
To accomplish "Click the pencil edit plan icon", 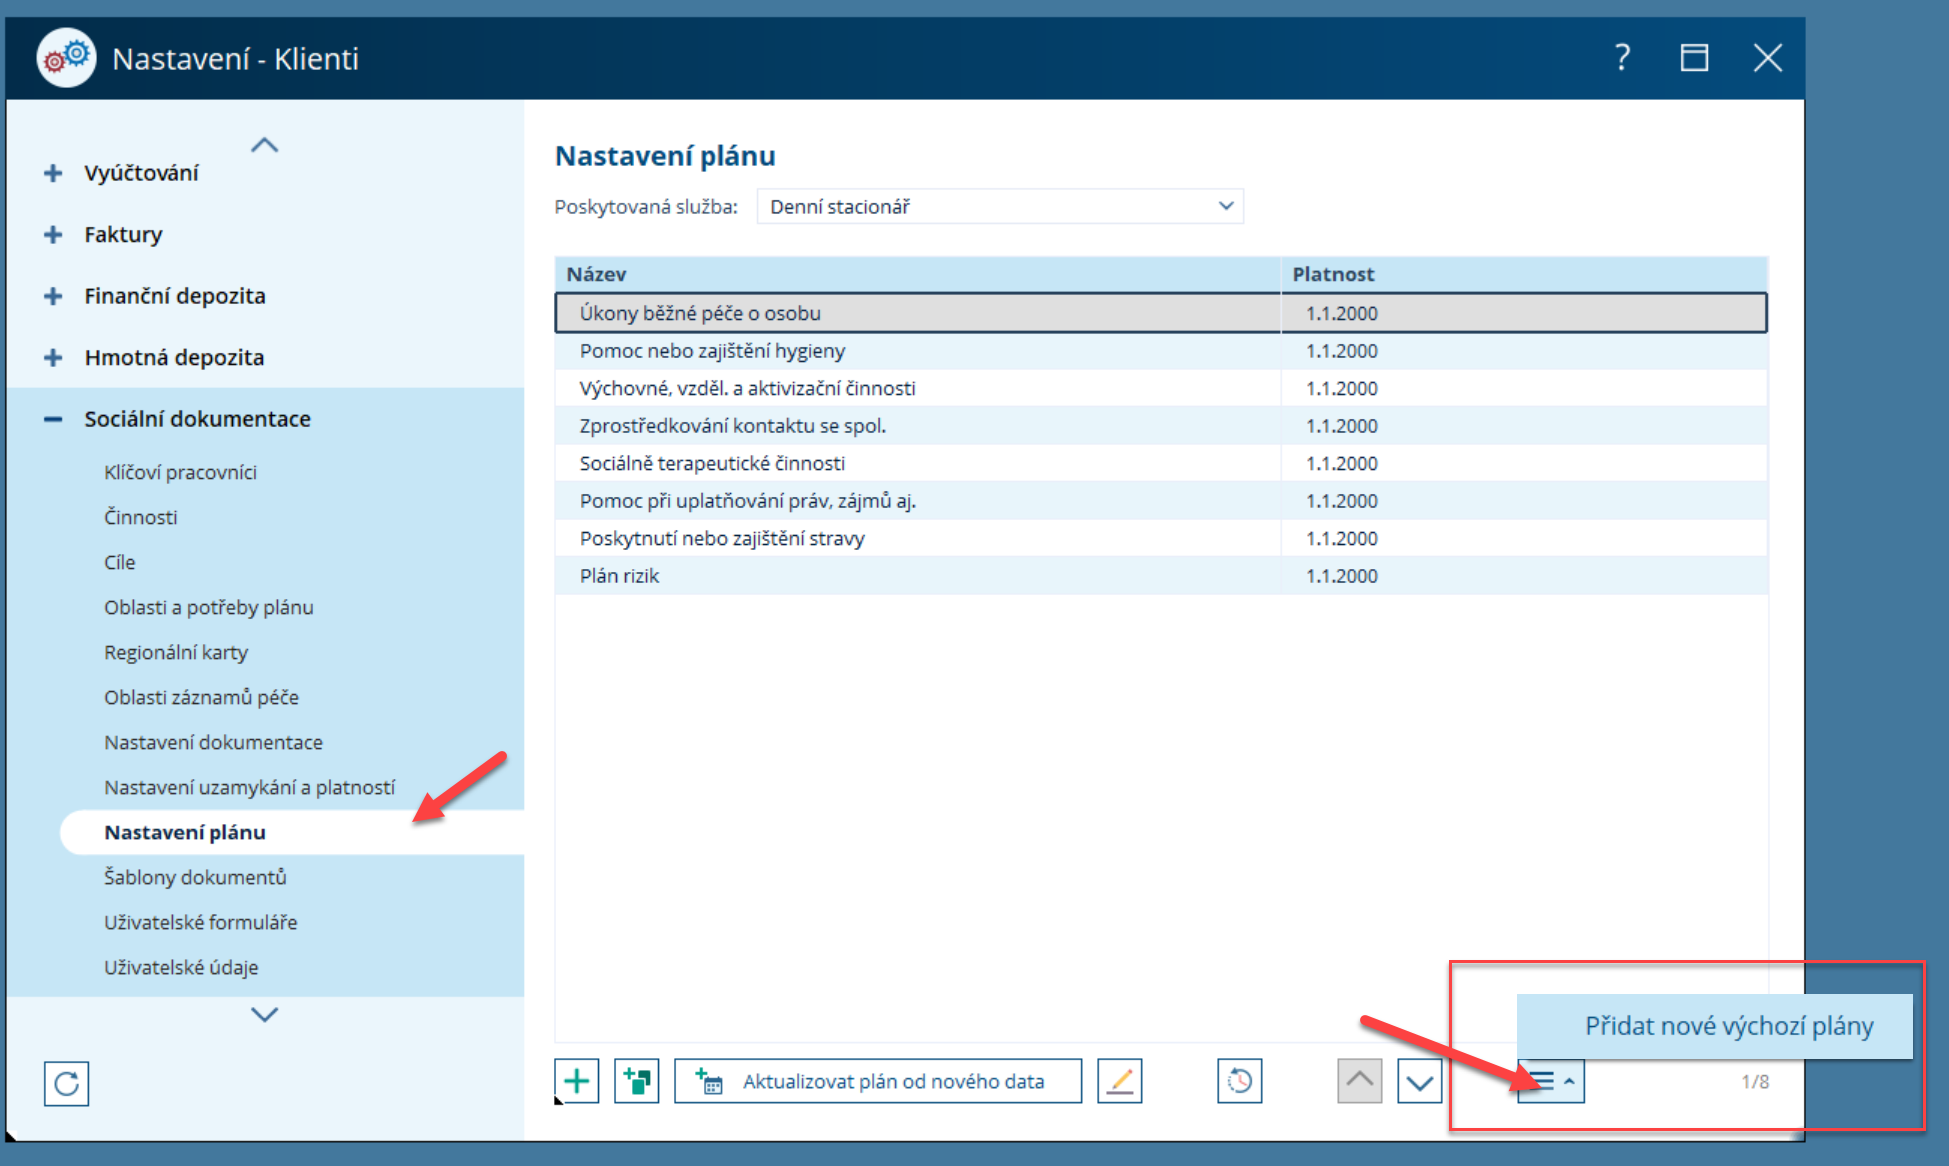I will click(1120, 1081).
